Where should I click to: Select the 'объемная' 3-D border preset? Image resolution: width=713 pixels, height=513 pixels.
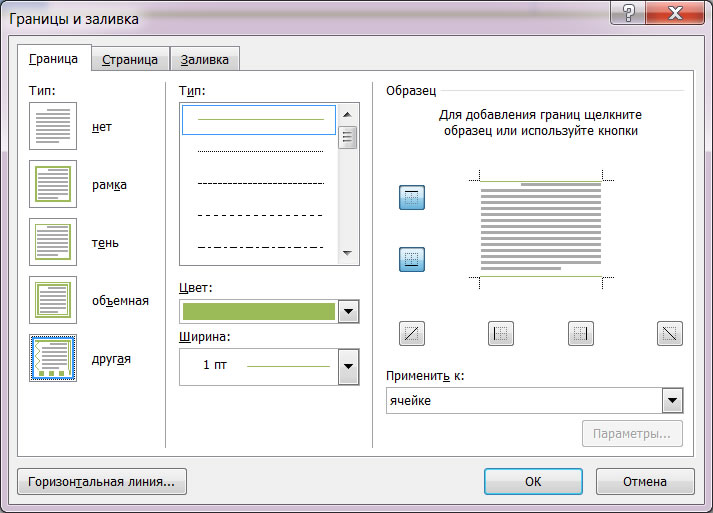[x=53, y=300]
